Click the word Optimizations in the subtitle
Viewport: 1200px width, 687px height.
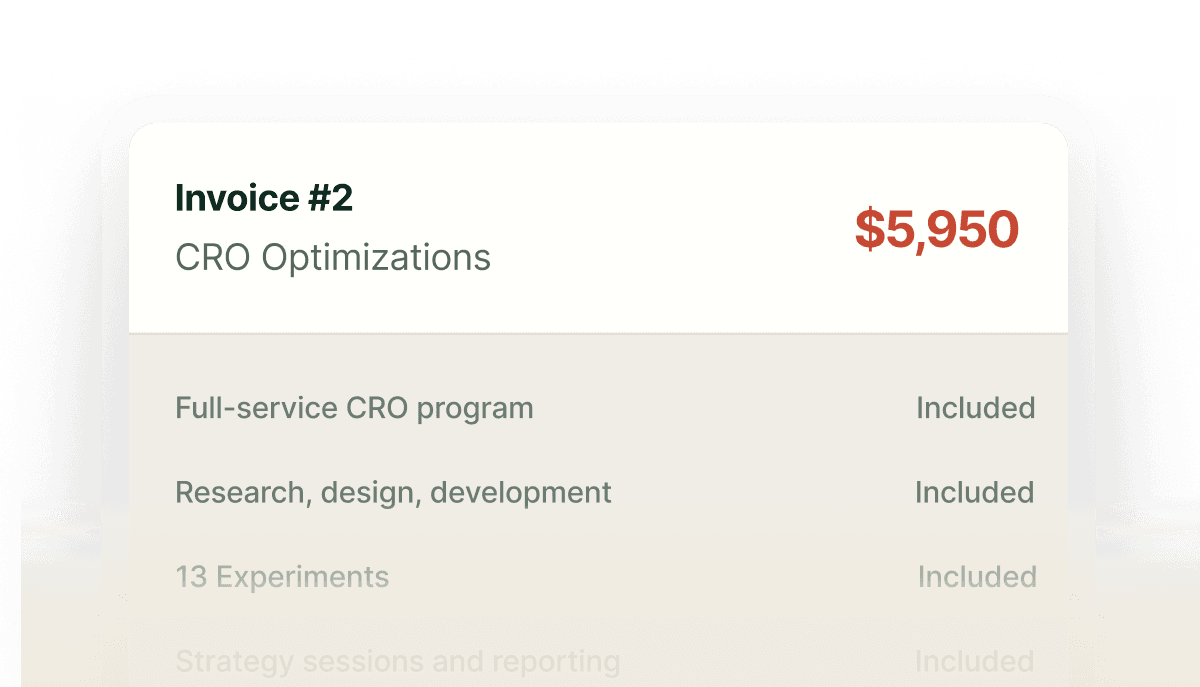tap(376, 258)
